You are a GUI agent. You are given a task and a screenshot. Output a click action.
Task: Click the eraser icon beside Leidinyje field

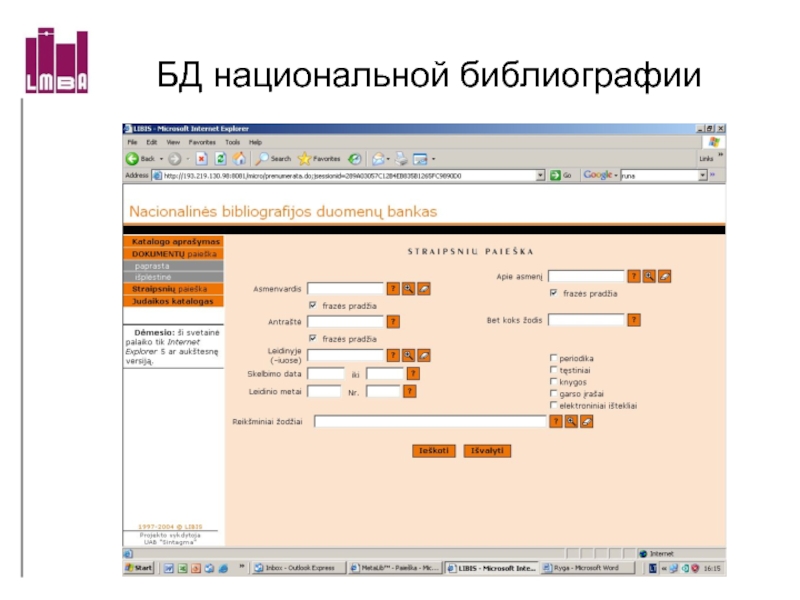[x=424, y=355]
